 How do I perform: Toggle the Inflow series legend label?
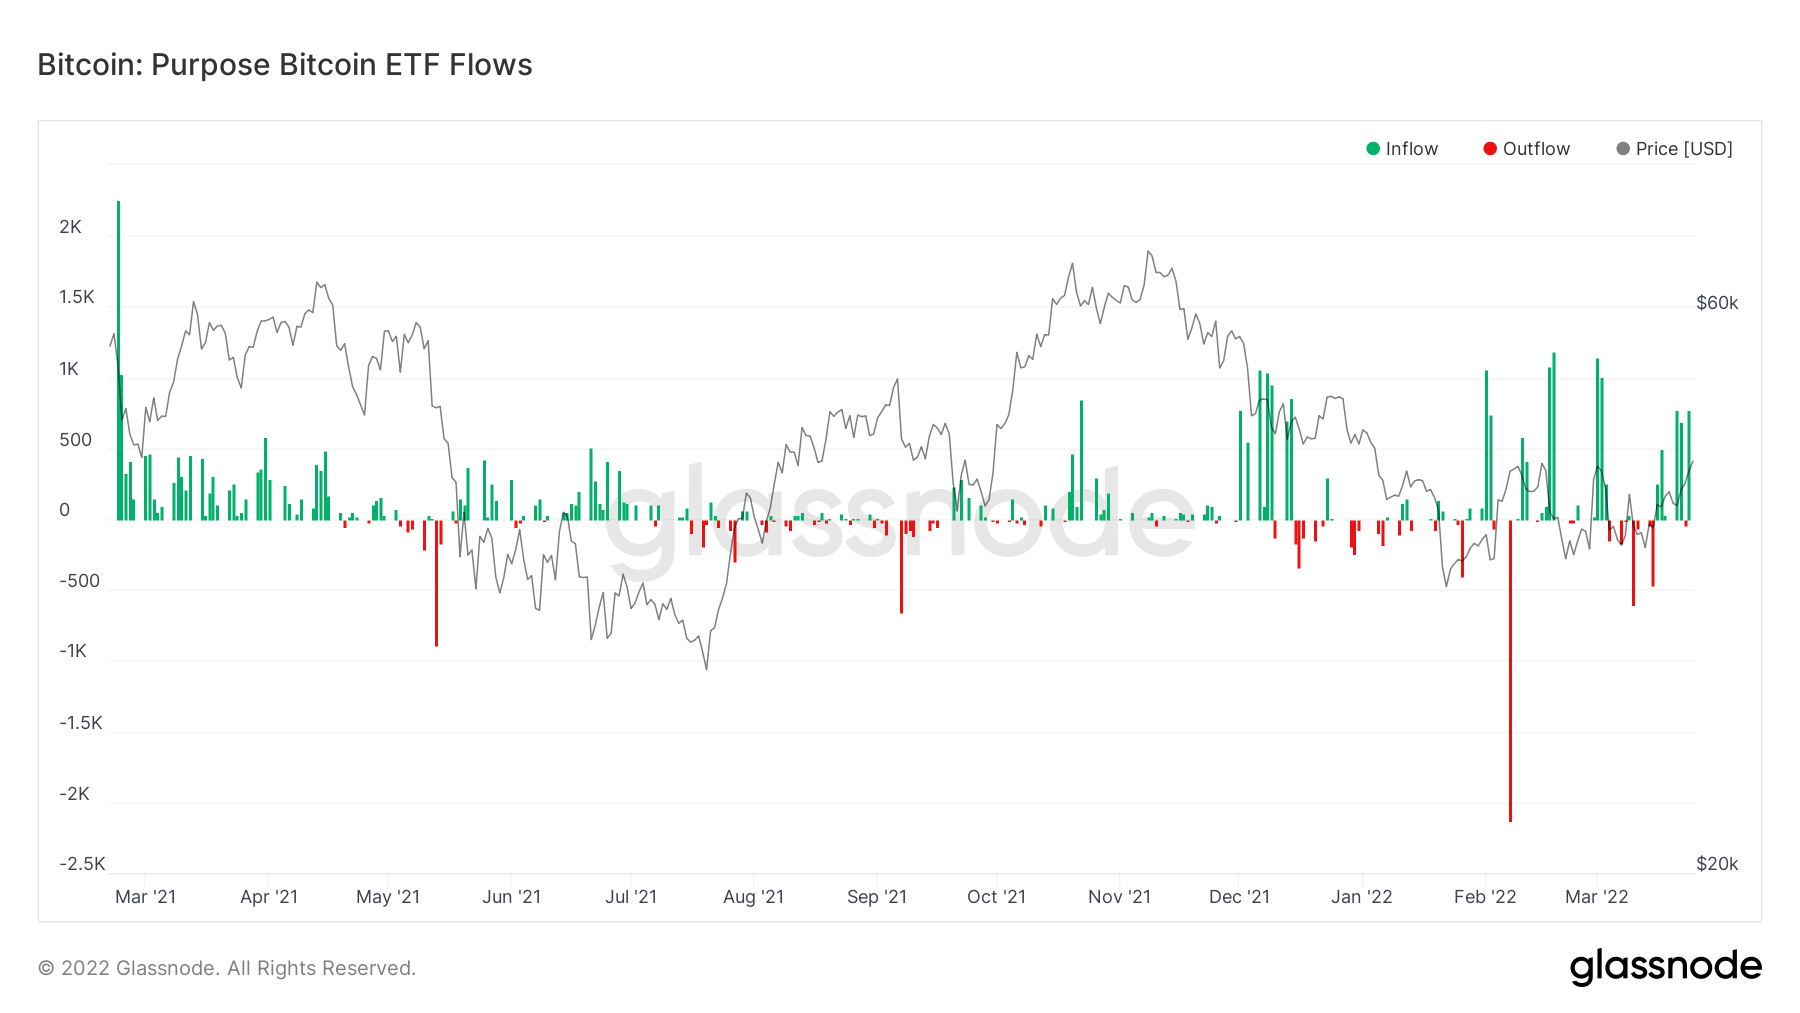[x=1411, y=149]
